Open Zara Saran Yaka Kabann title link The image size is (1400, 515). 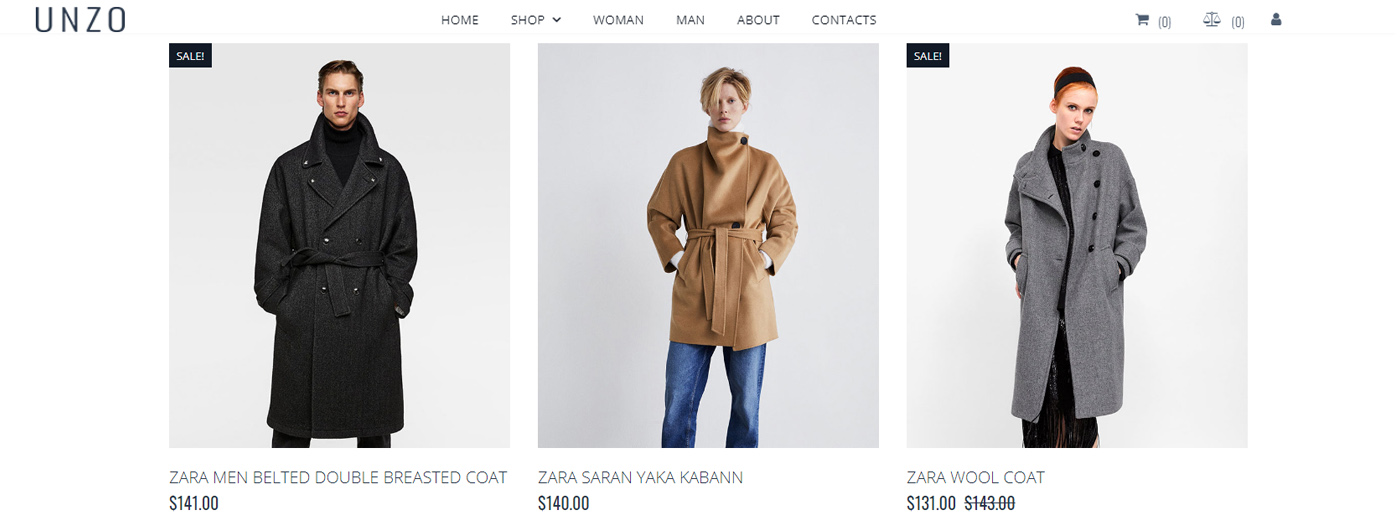[x=640, y=477]
